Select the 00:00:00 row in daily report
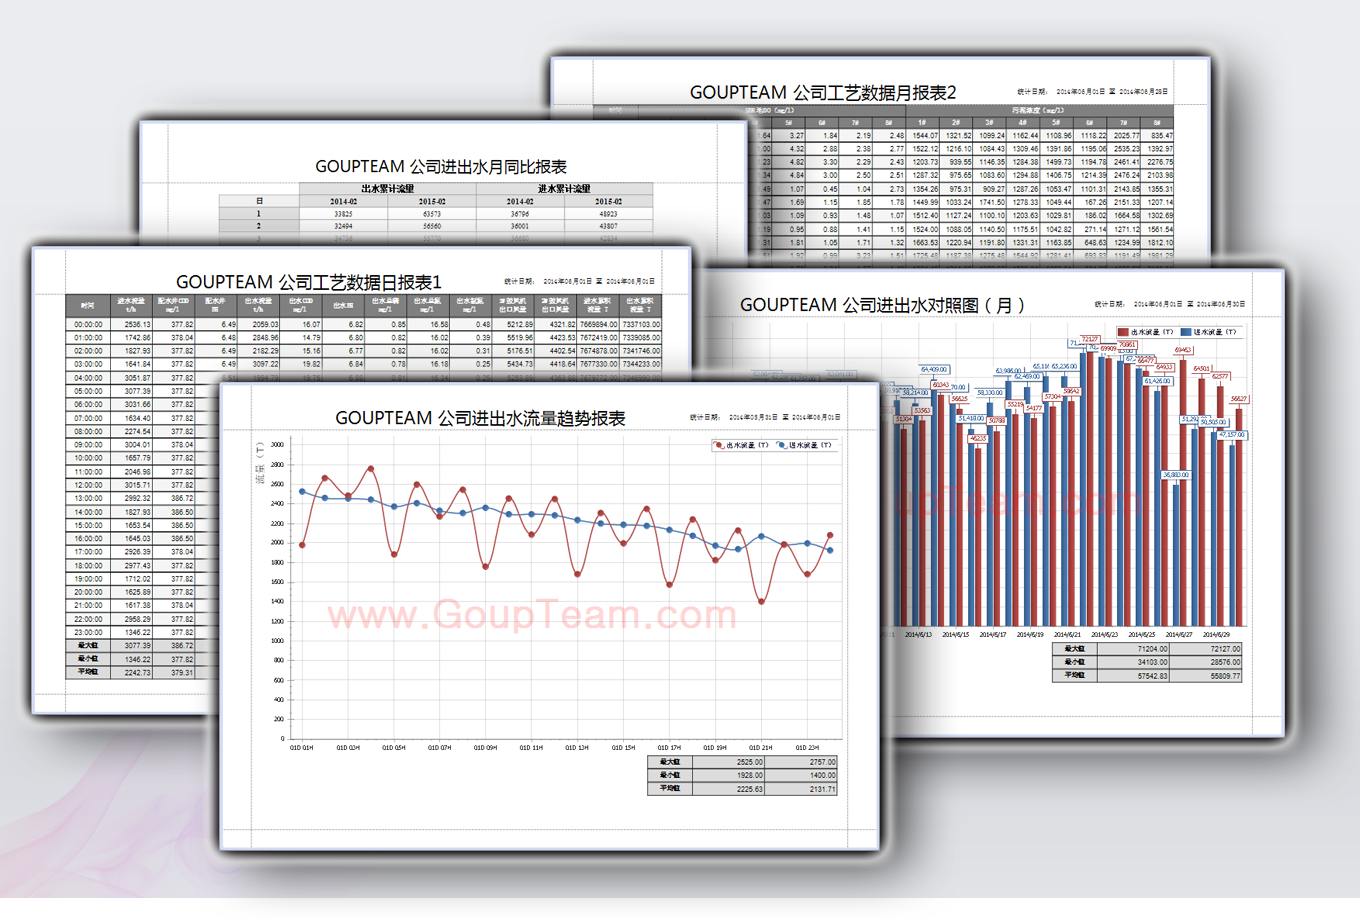 point(364,324)
